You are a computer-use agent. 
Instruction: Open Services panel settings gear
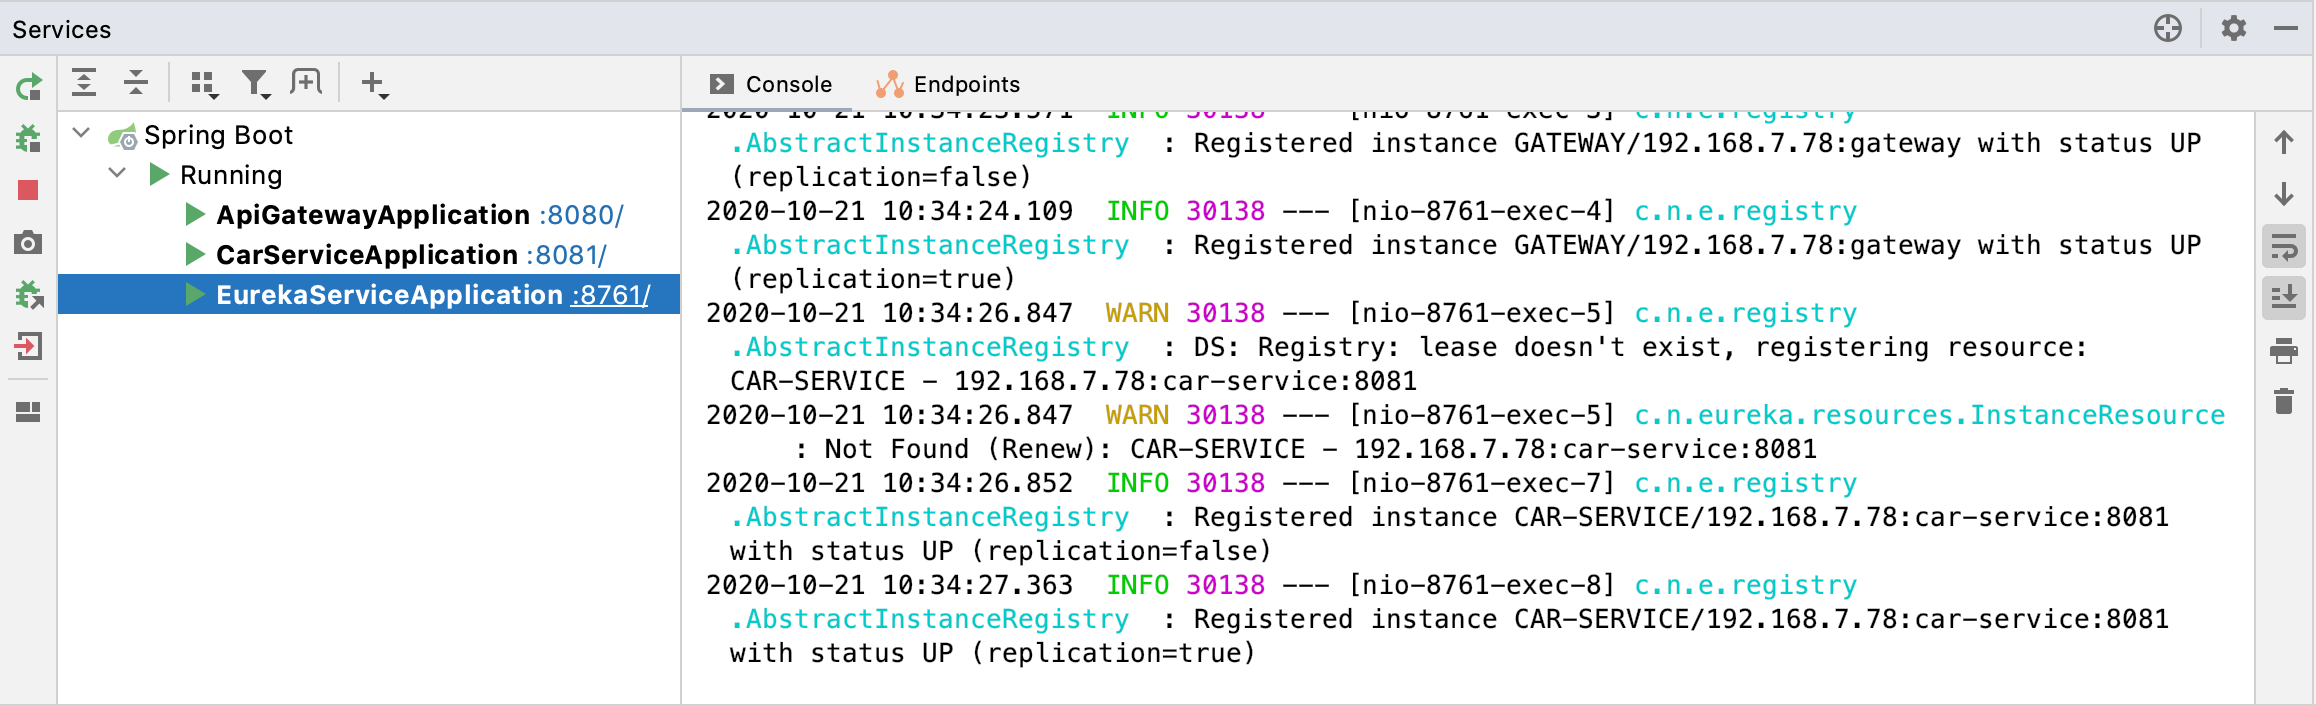2234,28
